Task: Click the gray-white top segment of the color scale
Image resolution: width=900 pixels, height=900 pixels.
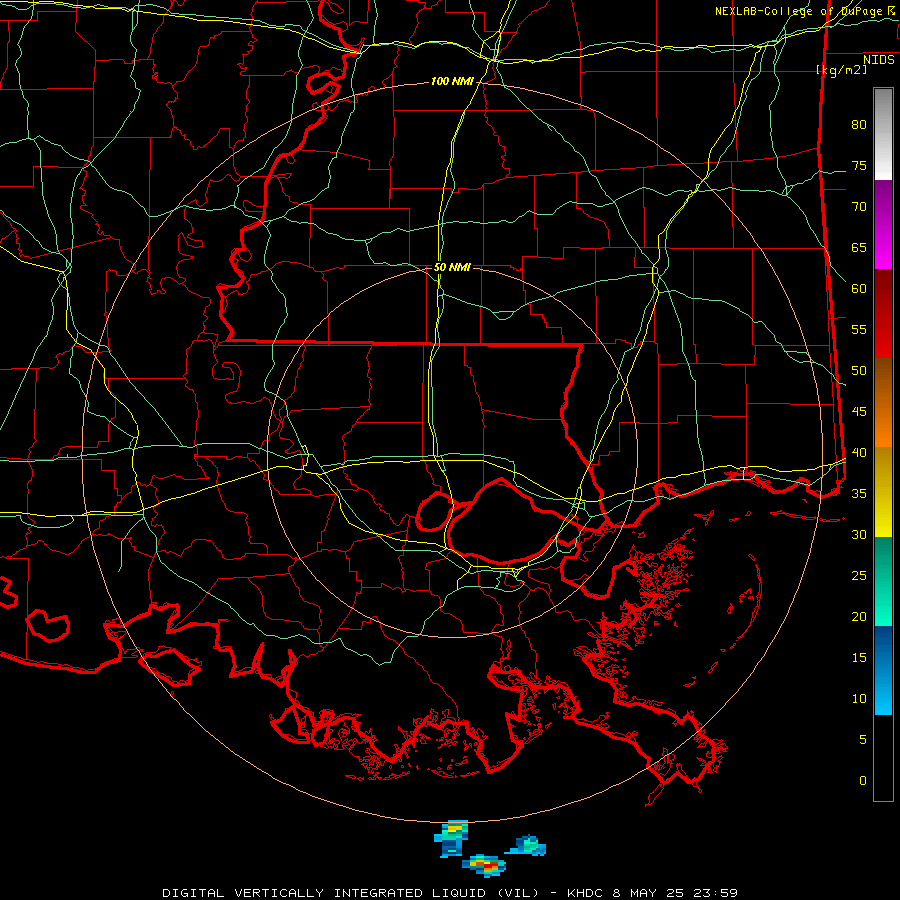Action: point(883,134)
